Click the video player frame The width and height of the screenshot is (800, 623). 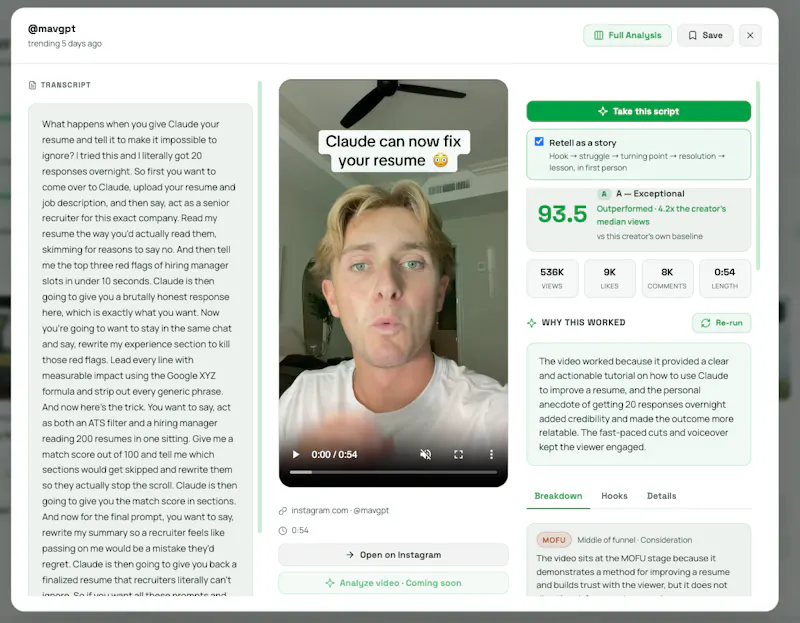pyautogui.click(x=393, y=283)
